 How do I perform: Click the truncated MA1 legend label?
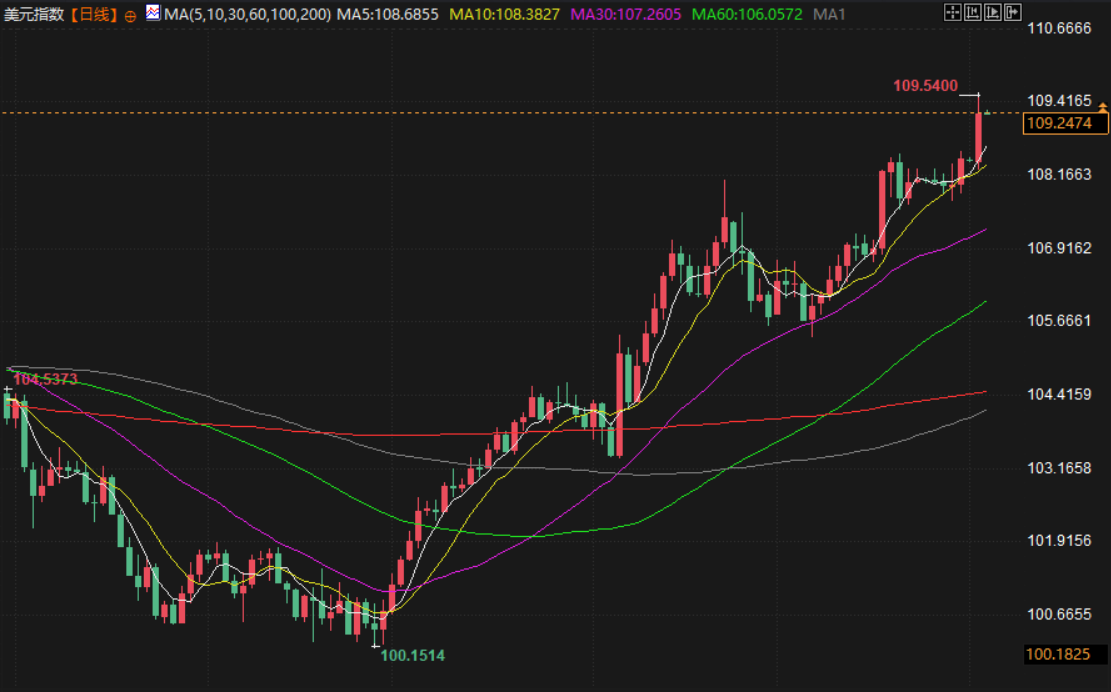click(x=830, y=14)
